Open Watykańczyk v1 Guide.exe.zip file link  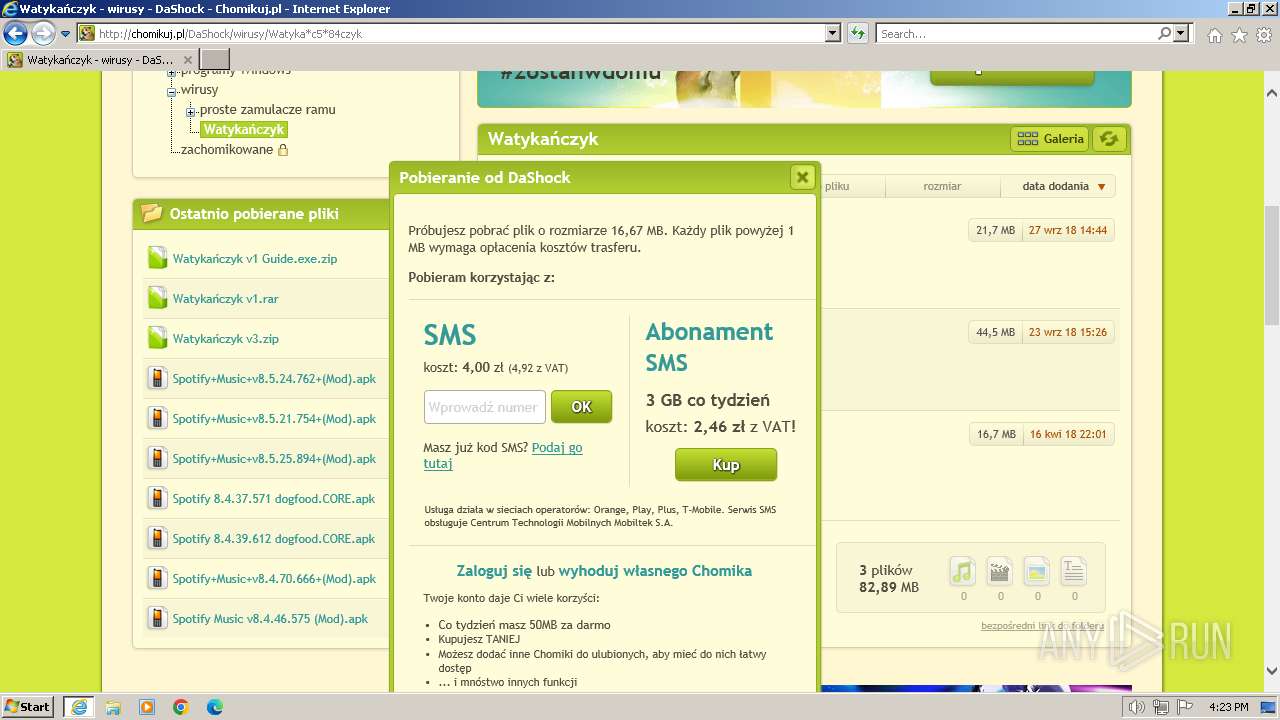255,259
